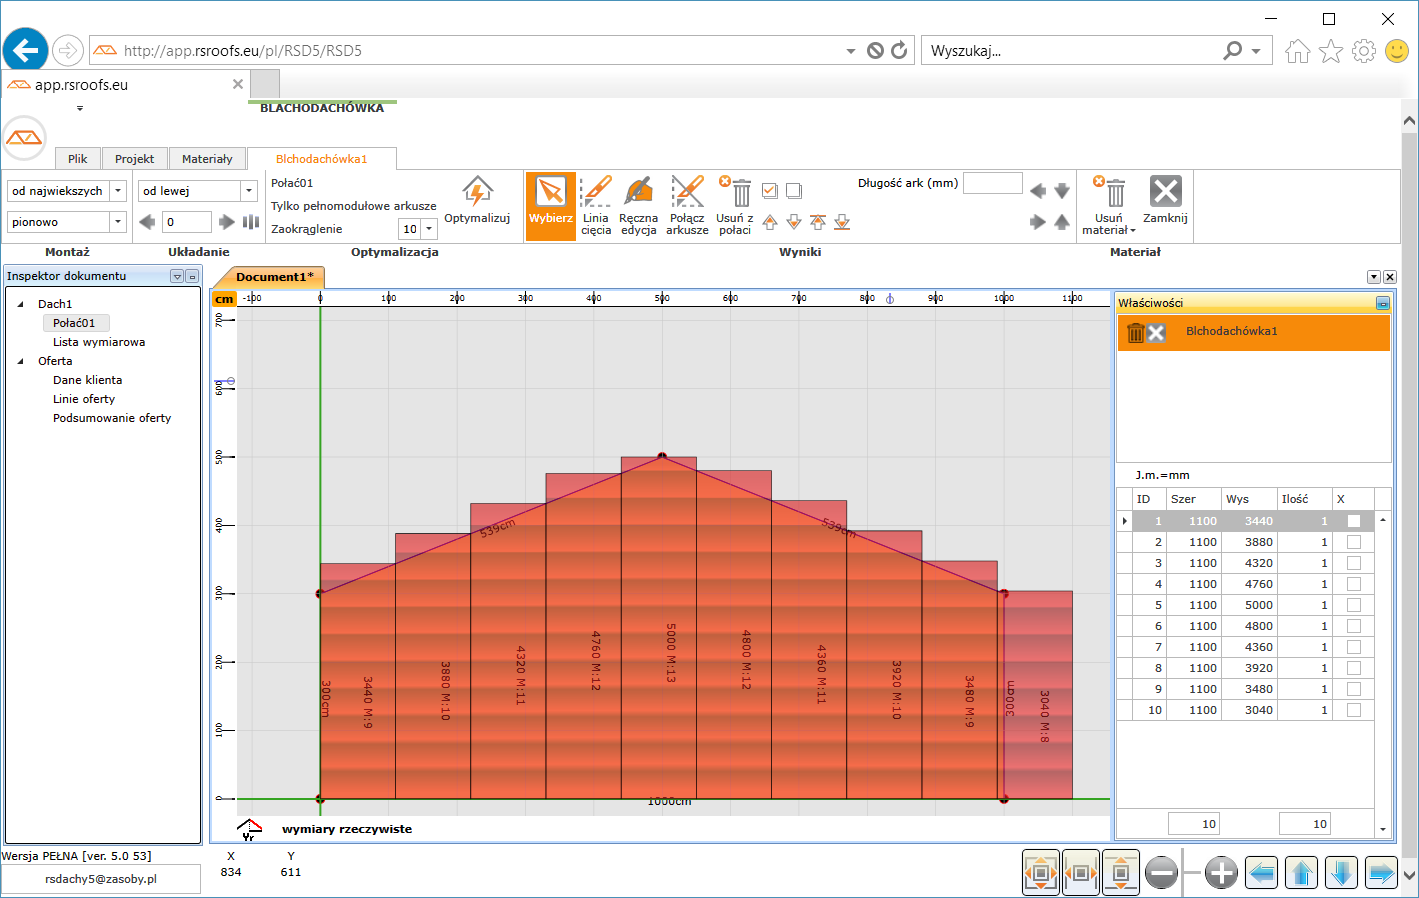Expand the 'od lewej' dropdown

[249, 191]
